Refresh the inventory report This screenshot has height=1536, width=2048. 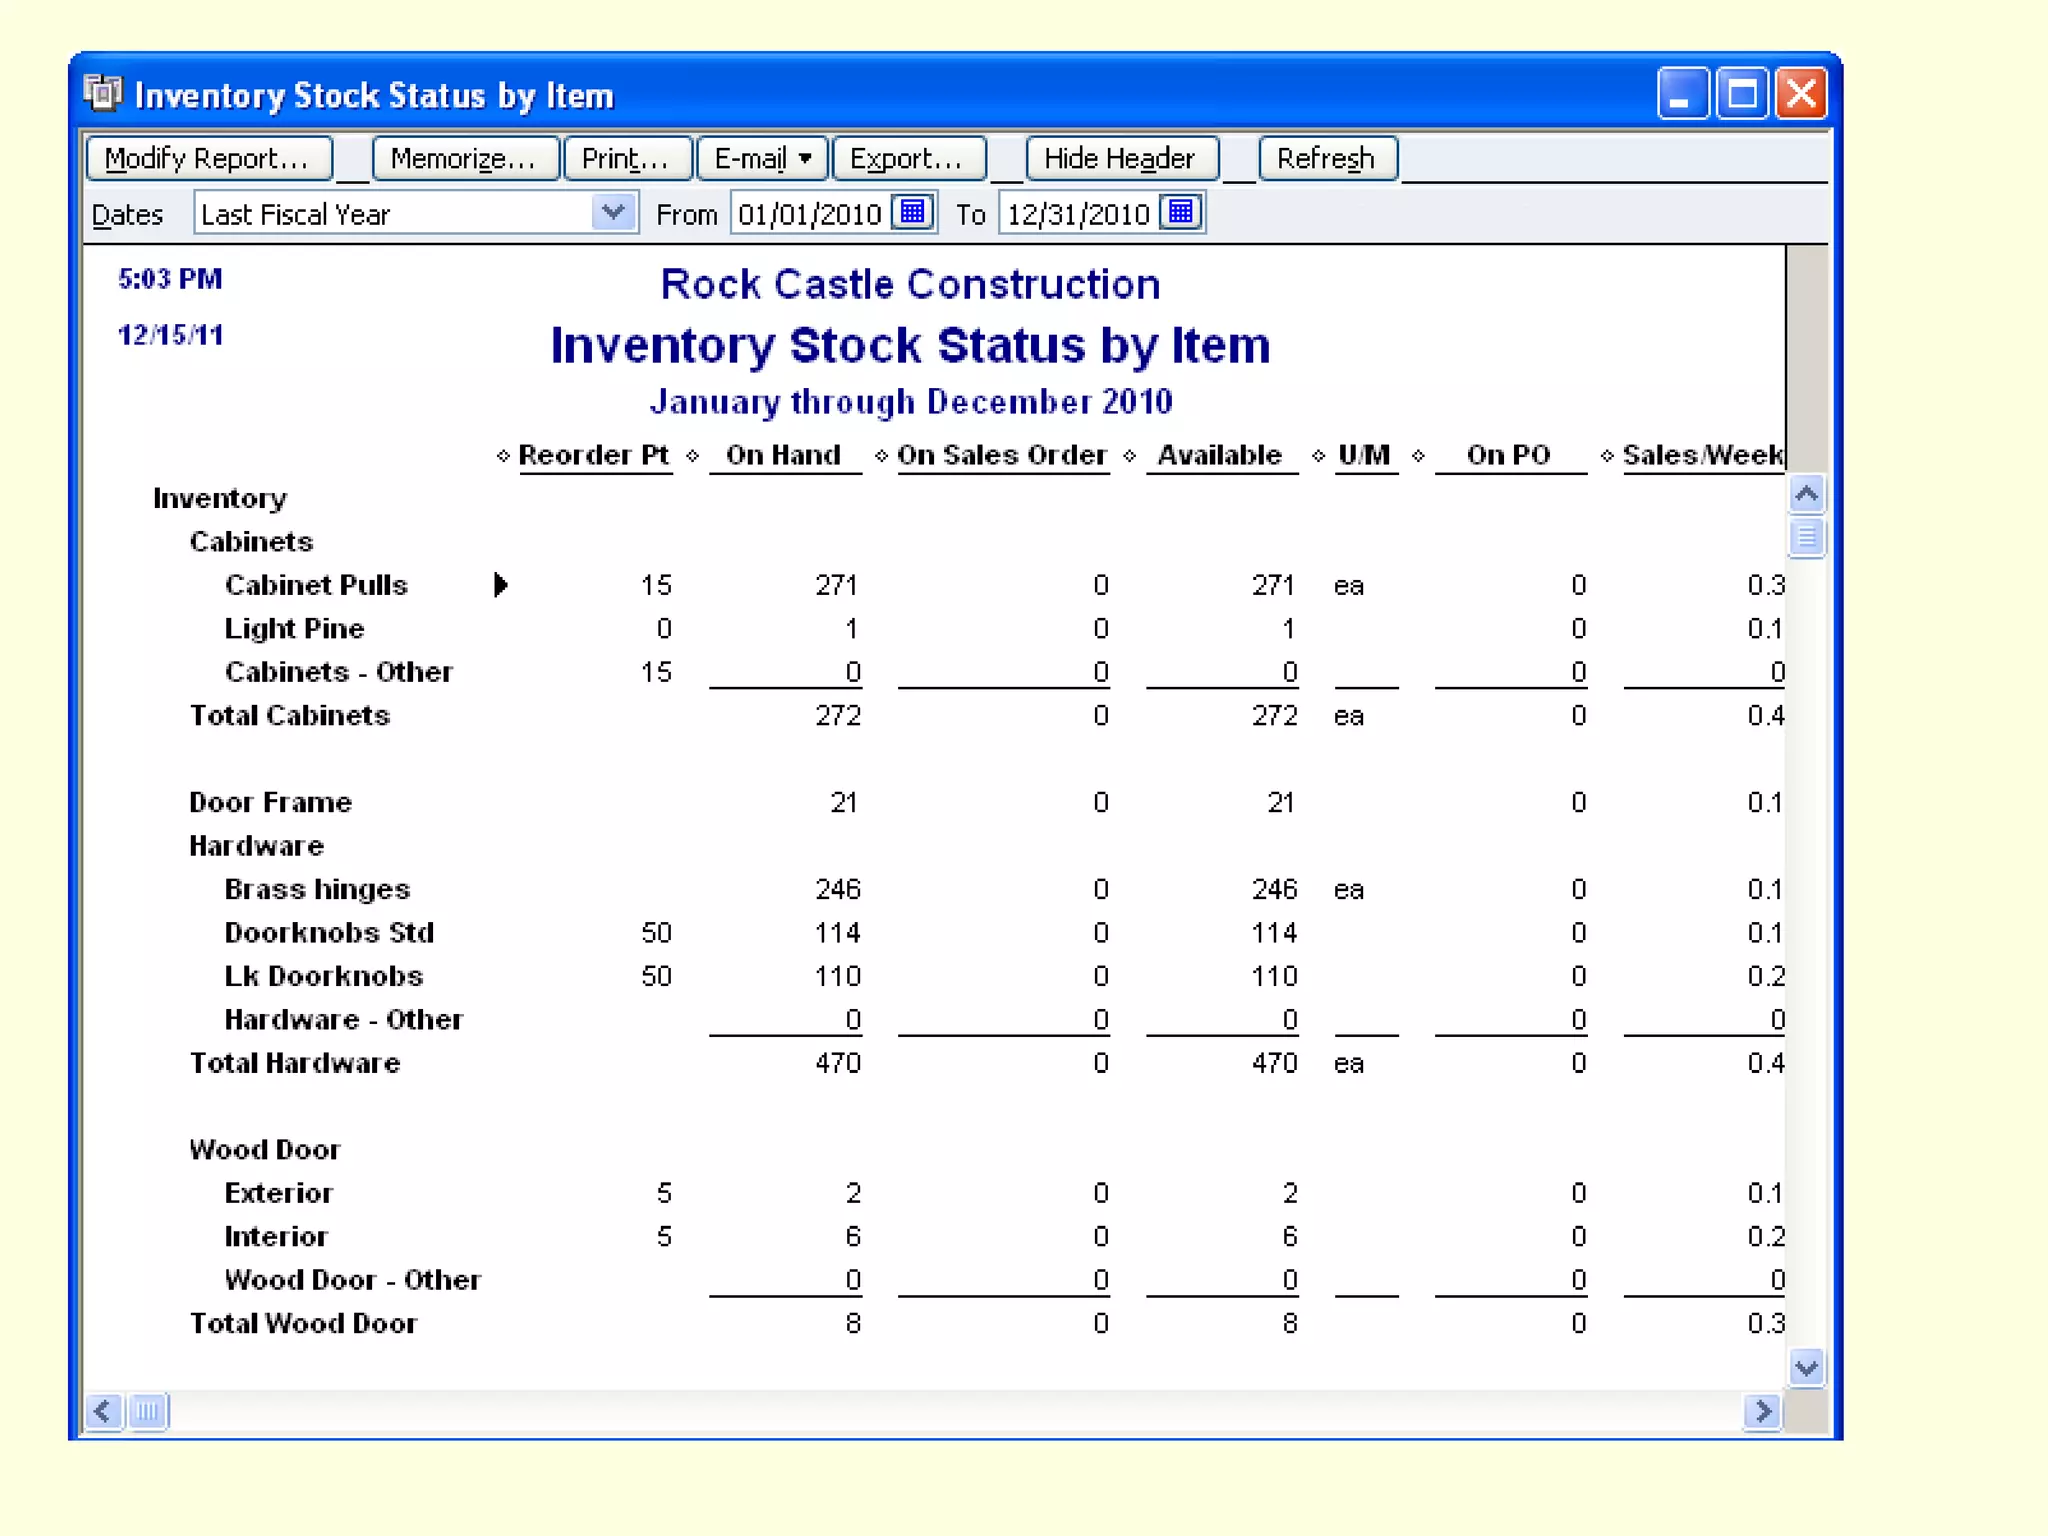point(1326,158)
